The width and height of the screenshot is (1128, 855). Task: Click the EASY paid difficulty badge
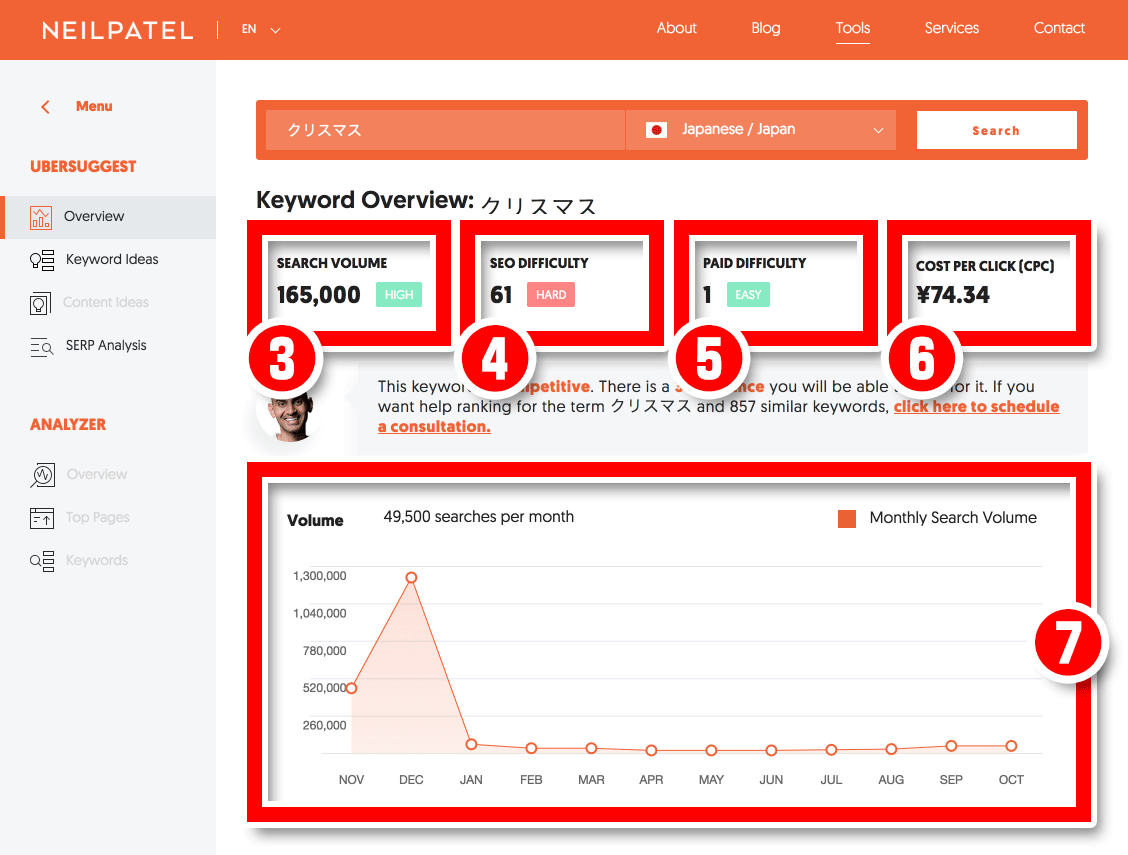click(748, 295)
